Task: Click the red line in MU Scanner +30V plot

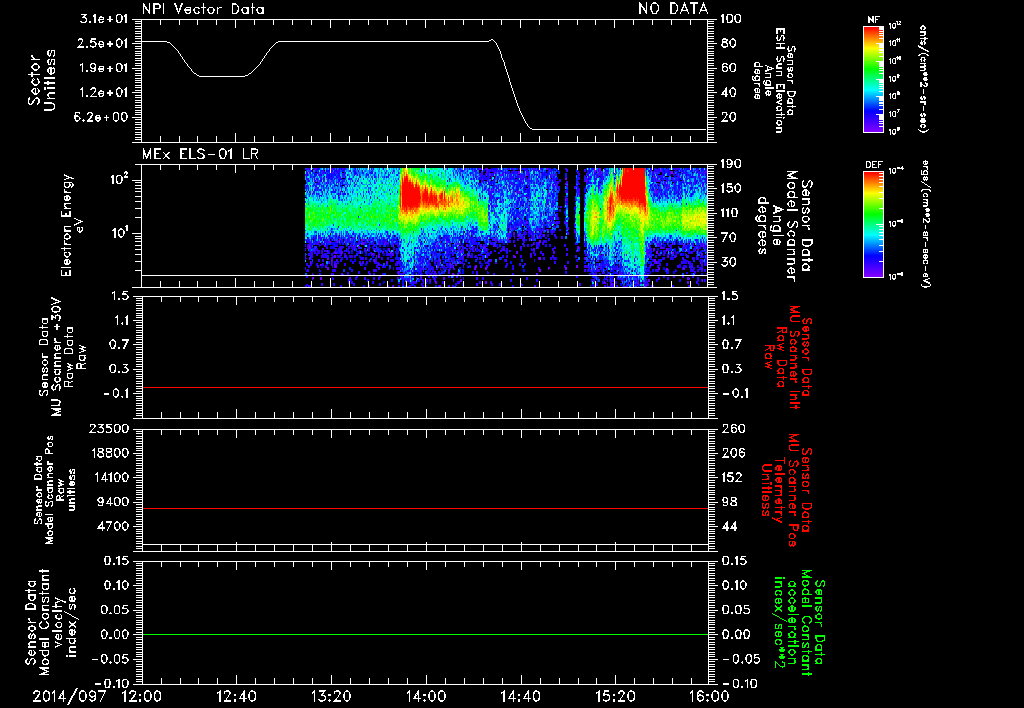Action: click(425, 387)
